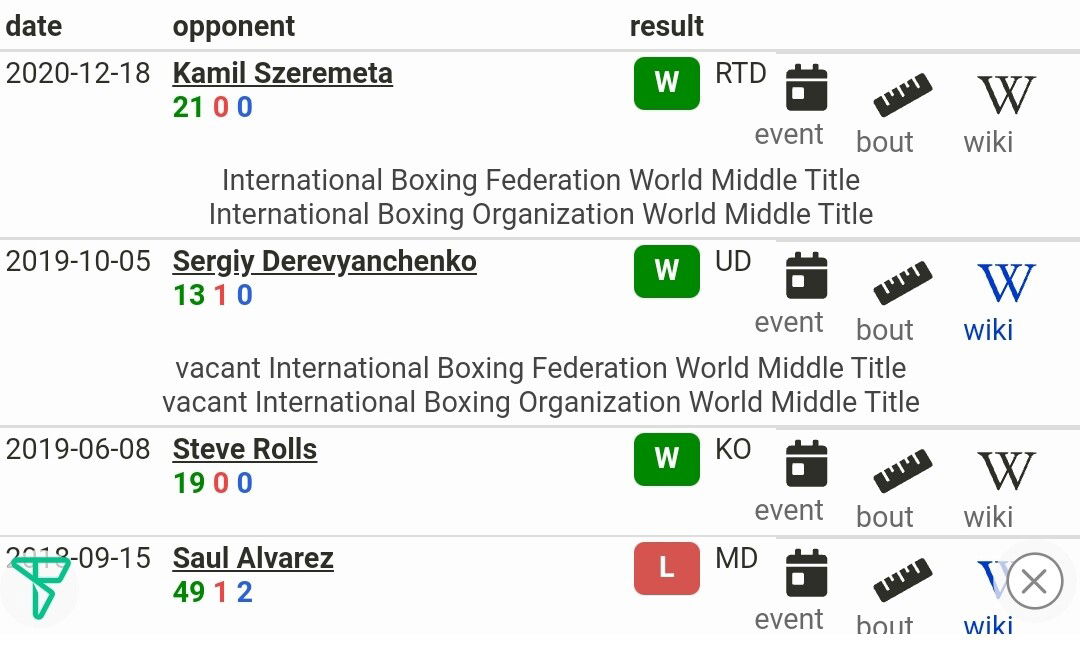This screenshot has width=1080, height=670.
Task: Open wiki icon for Steve Rolls fight
Action: 1006,470
